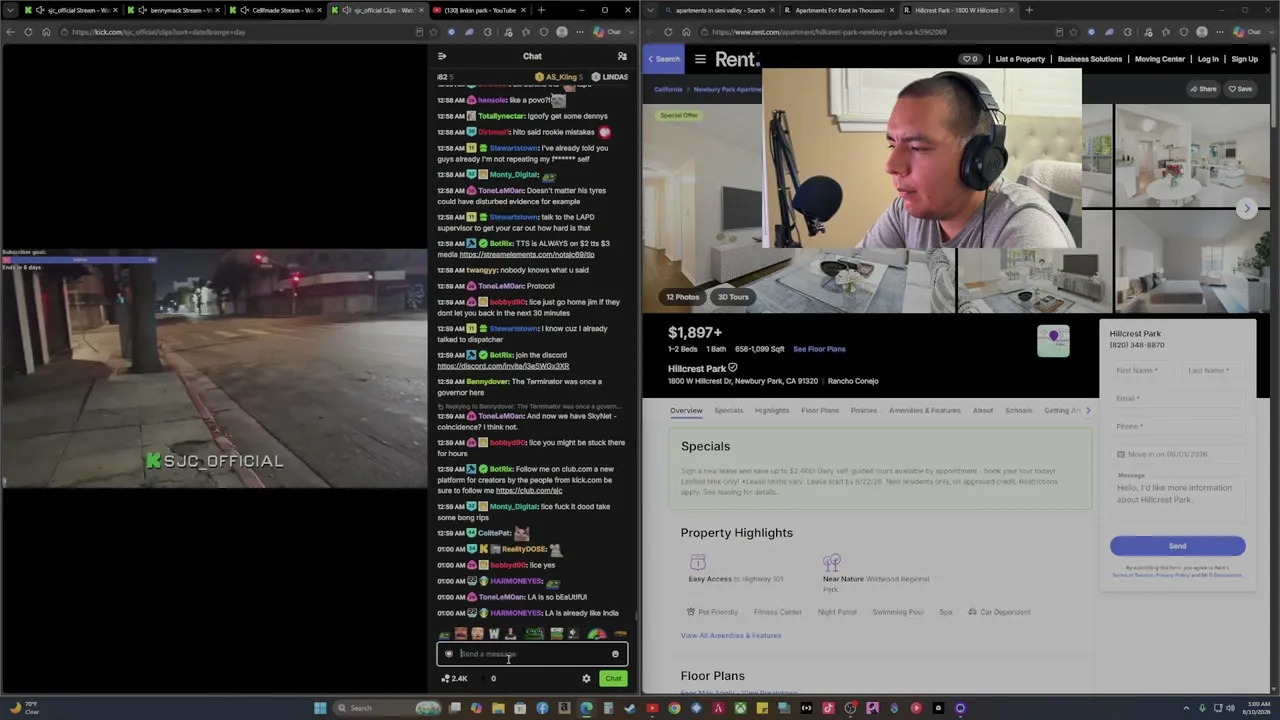Open 3D Tours for the listing
Viewport: 1280px width, 720px height.
(733, 297)
